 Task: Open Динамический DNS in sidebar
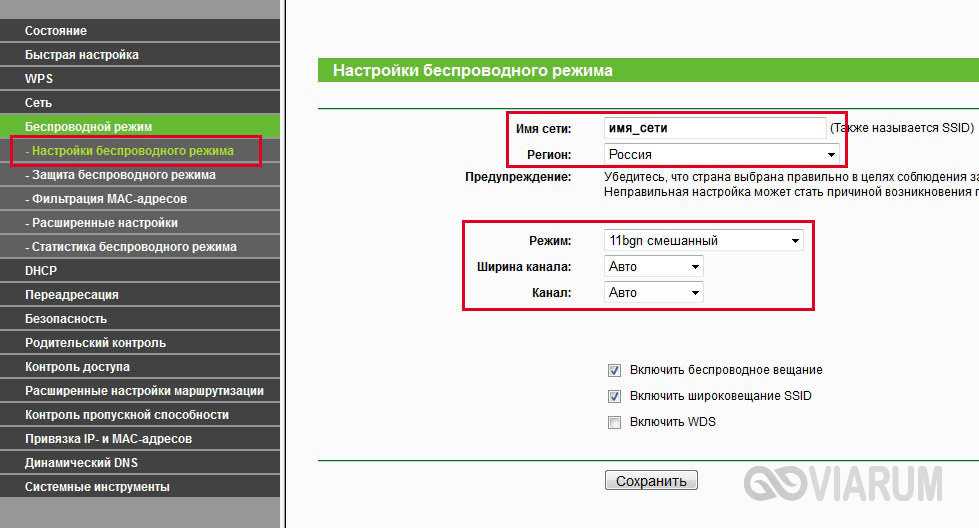[x=81, y=463]
